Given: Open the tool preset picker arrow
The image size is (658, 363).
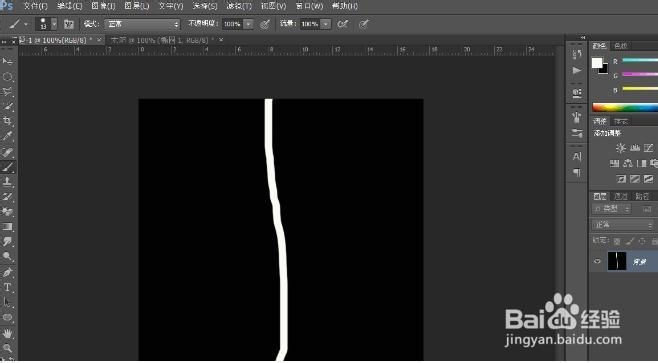Looking at the screenshot, I should [26, 24].
